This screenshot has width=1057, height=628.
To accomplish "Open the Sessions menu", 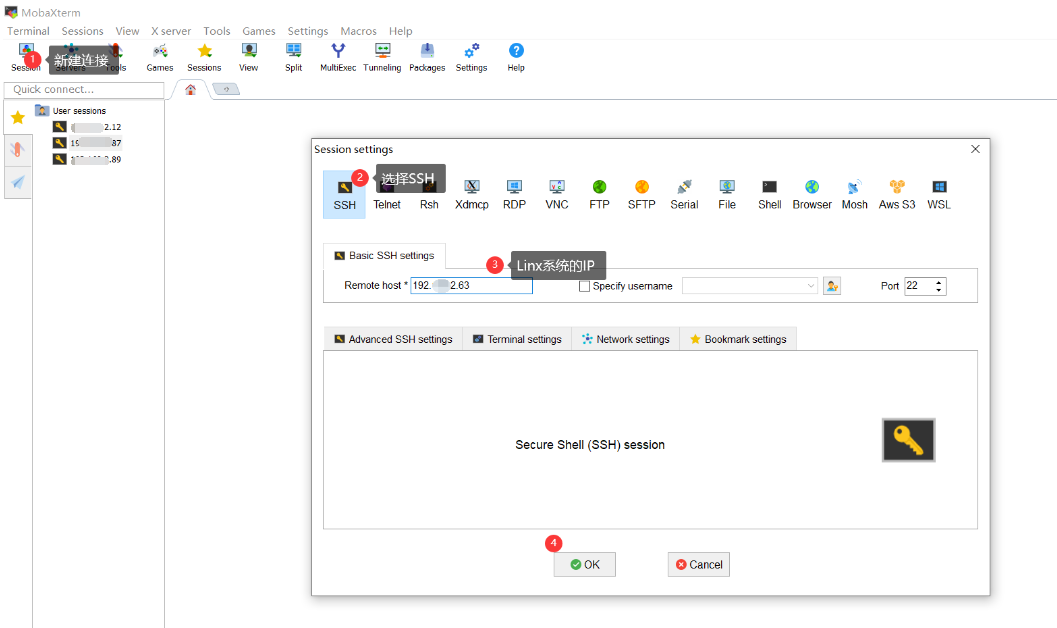I will click(x=82, y=31).
